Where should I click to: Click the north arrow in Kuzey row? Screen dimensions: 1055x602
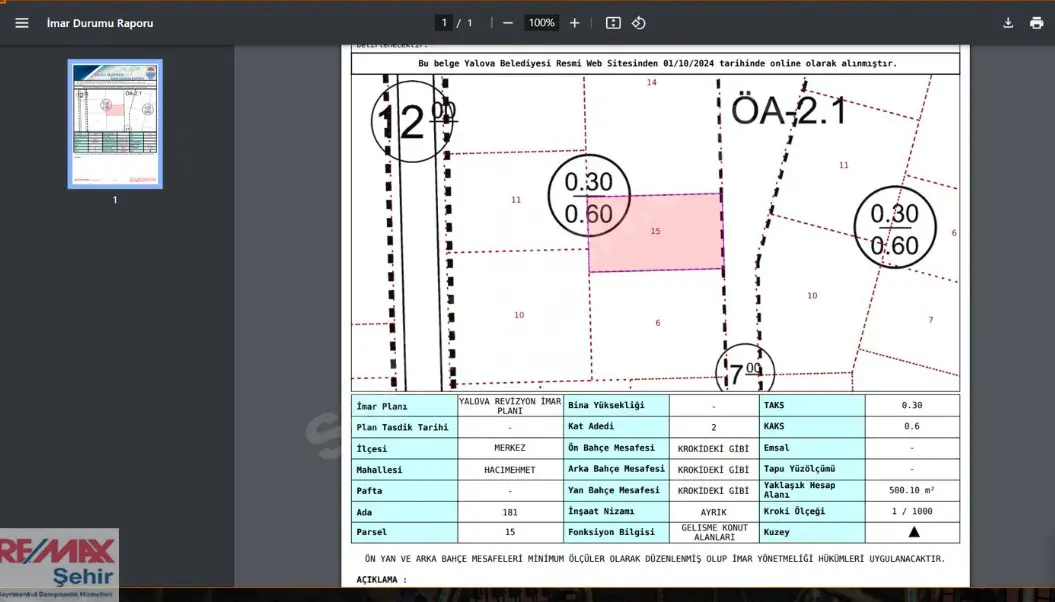click(914, 532)
